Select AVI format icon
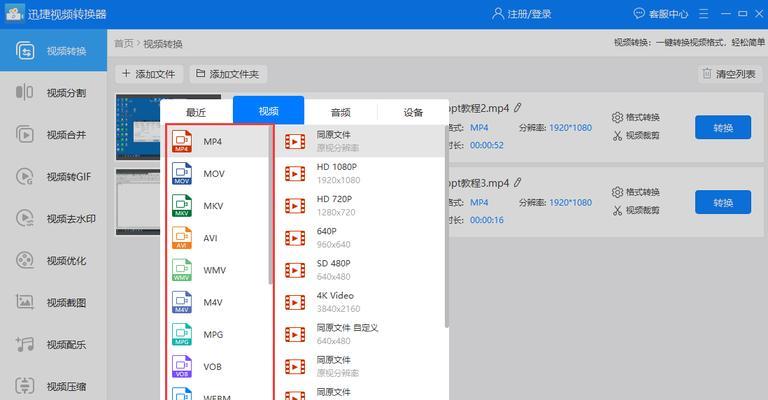 tap(182, 238)
